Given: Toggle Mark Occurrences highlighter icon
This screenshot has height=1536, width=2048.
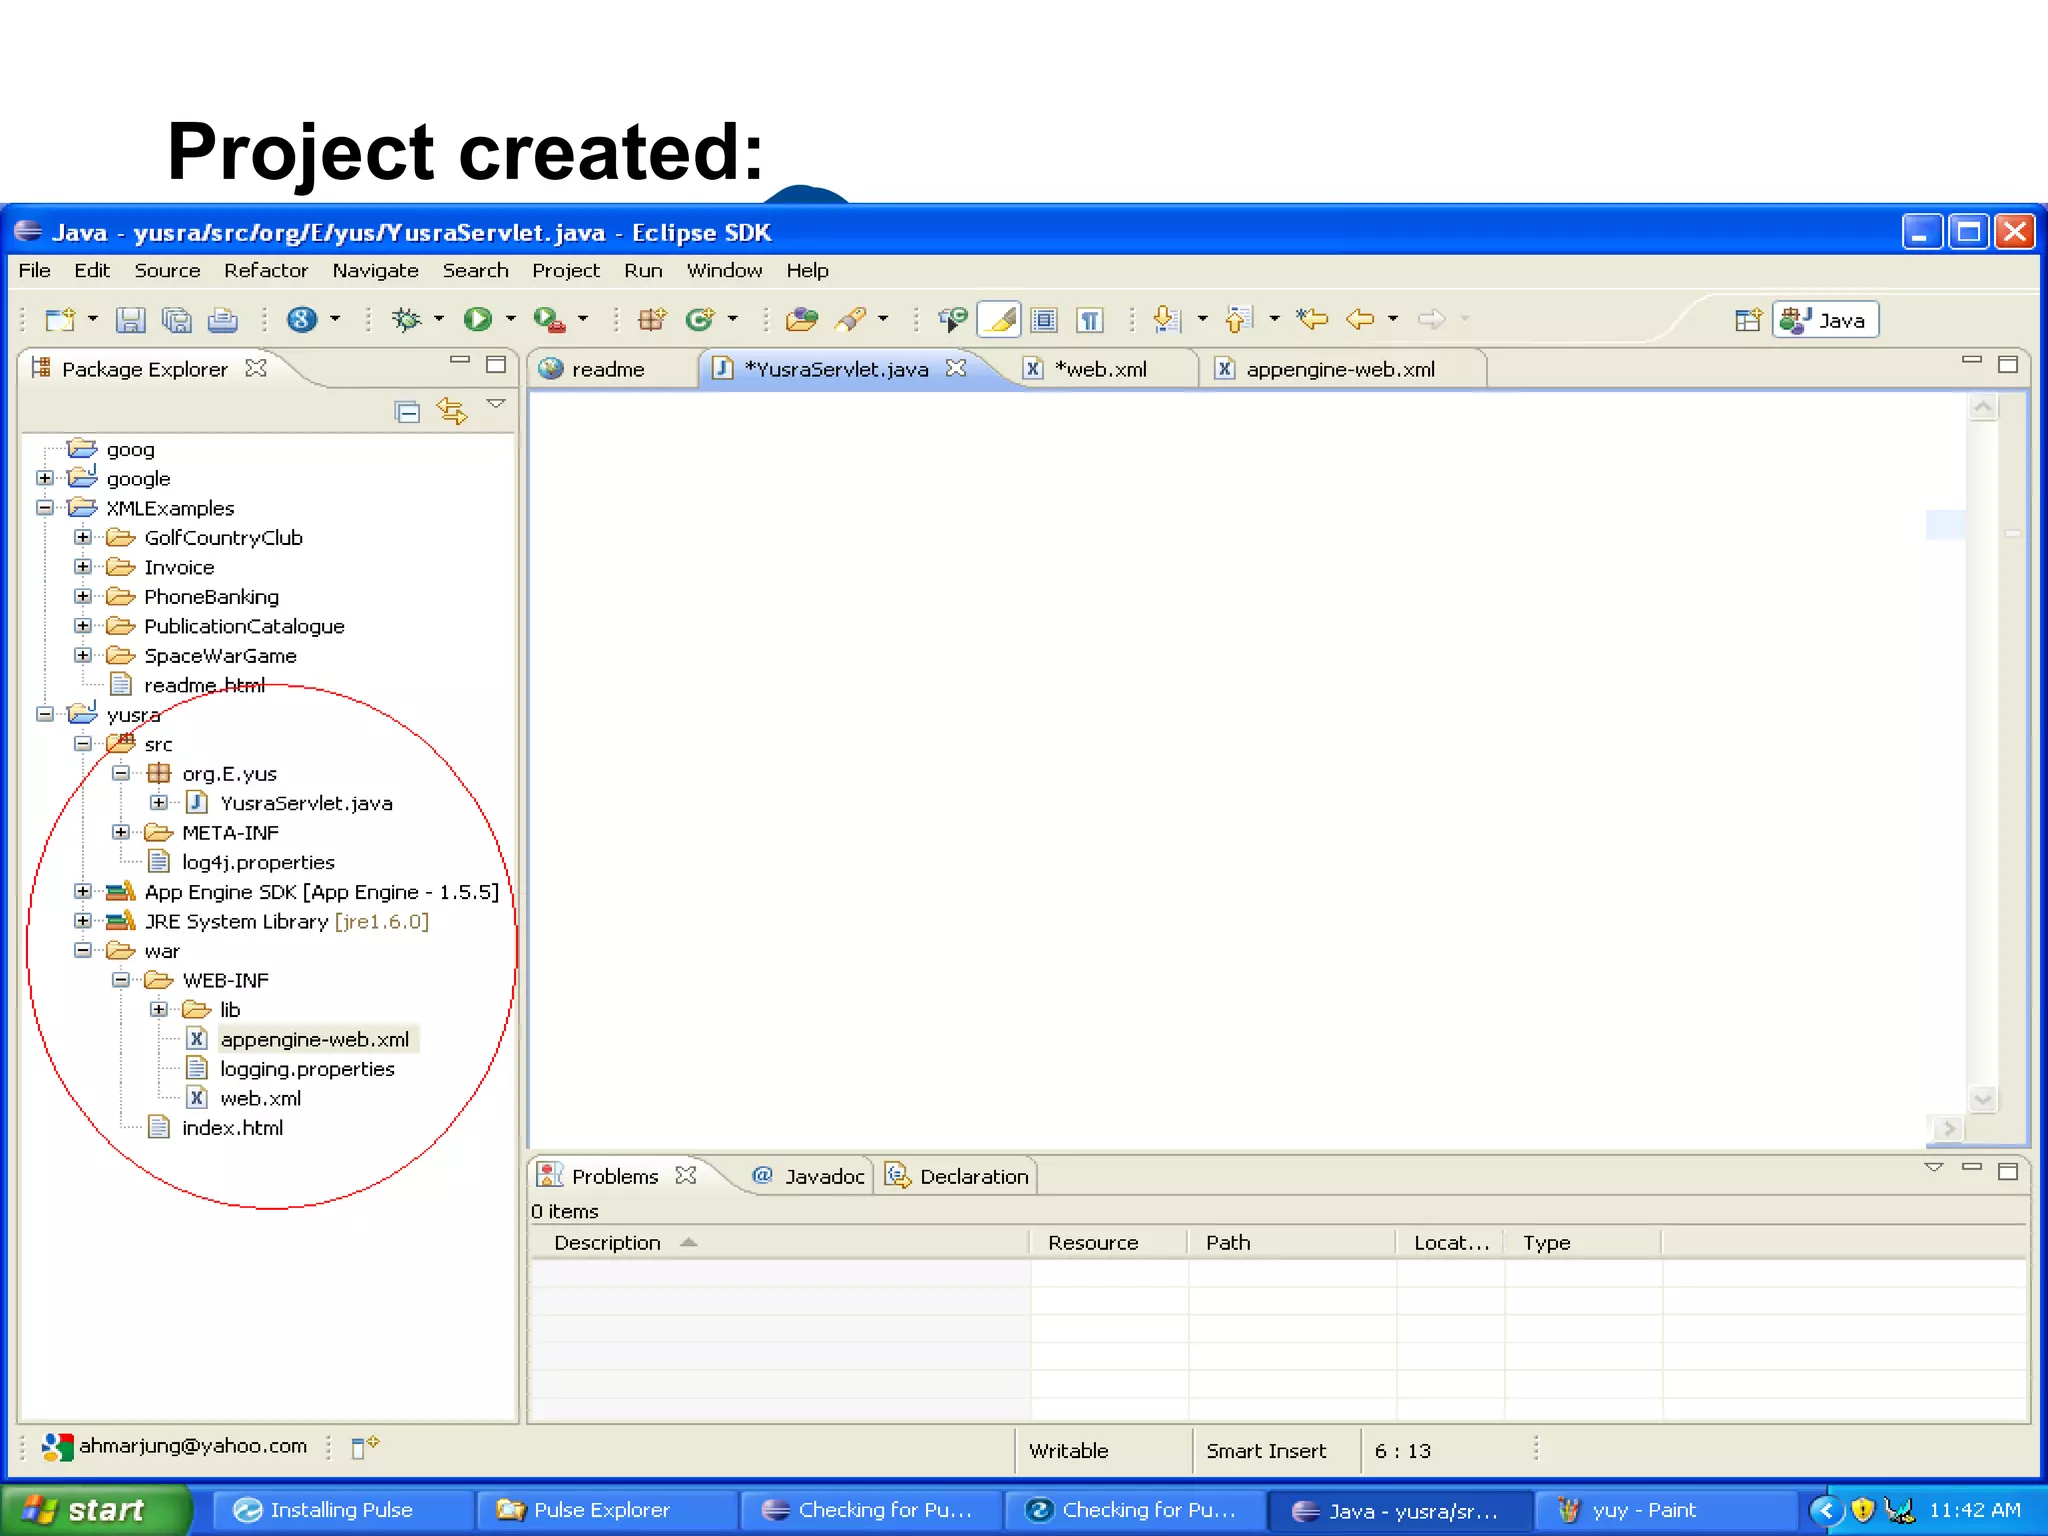Looking at the screenshot, I should click(999, 320).
